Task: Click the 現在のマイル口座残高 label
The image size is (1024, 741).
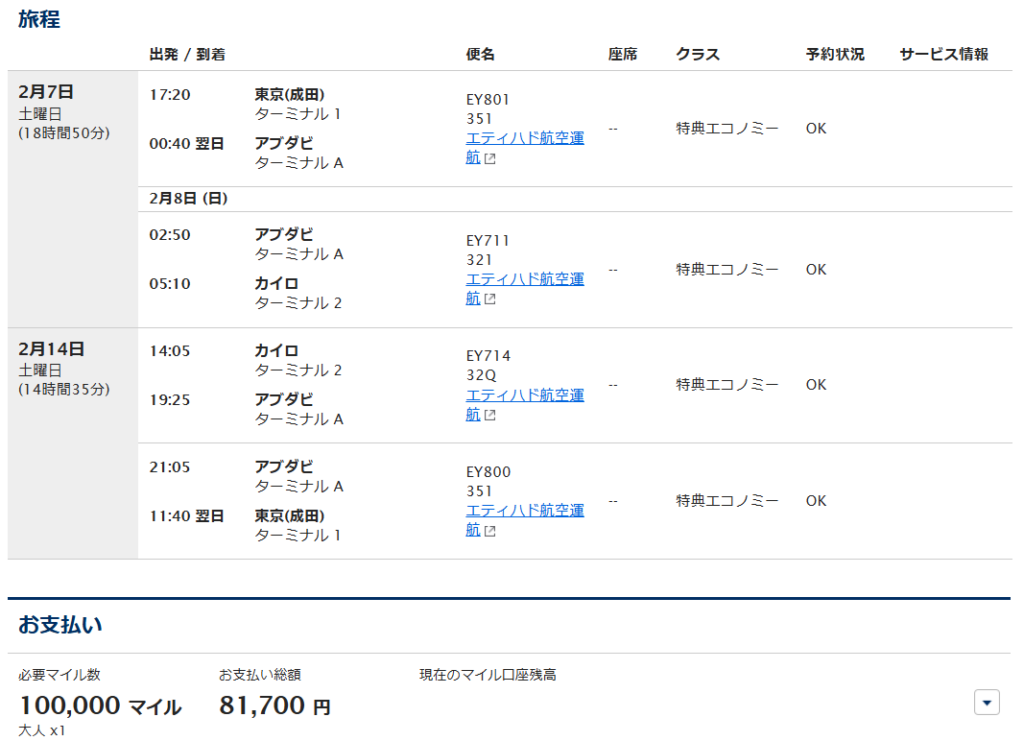Action: coord(487,675)
